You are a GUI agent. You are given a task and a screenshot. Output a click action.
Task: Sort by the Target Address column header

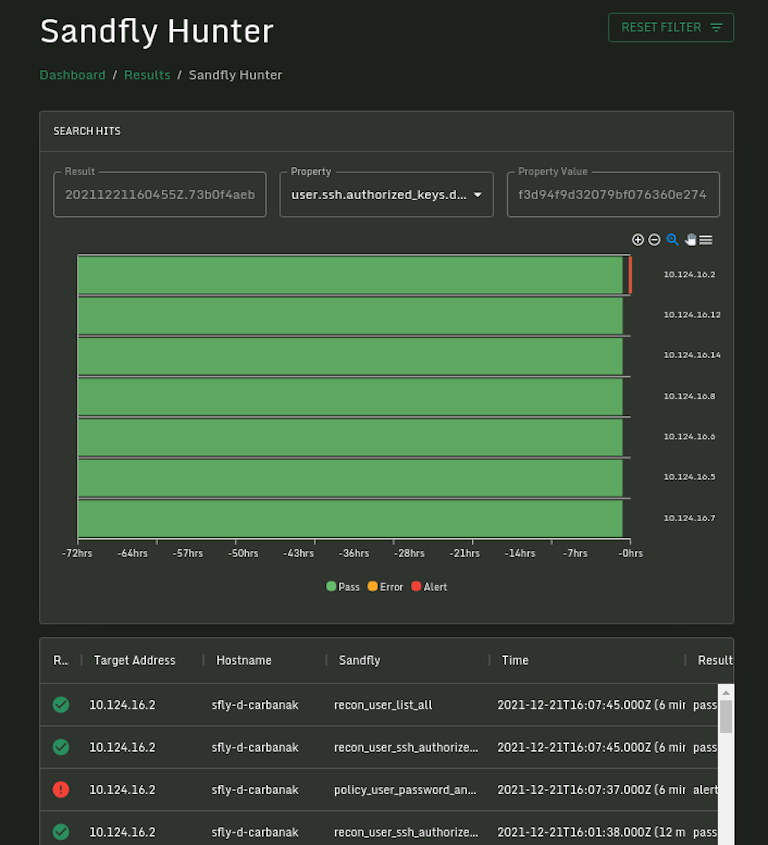pos(134,660)
